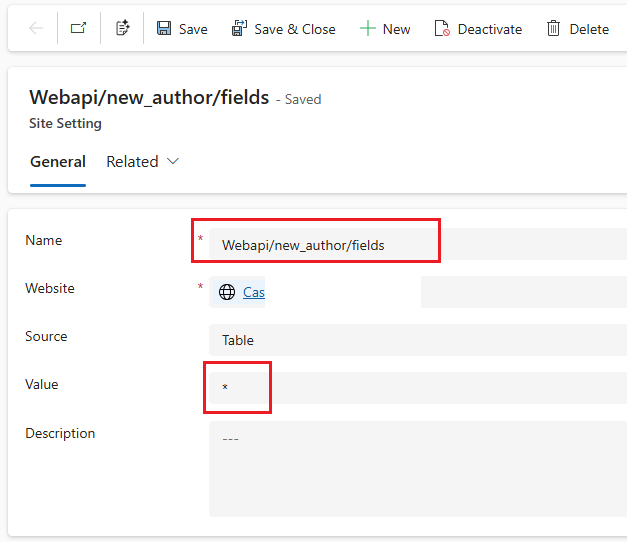629x542 pixels.
Task: Edit the Name input field
Action: point(418,244)
